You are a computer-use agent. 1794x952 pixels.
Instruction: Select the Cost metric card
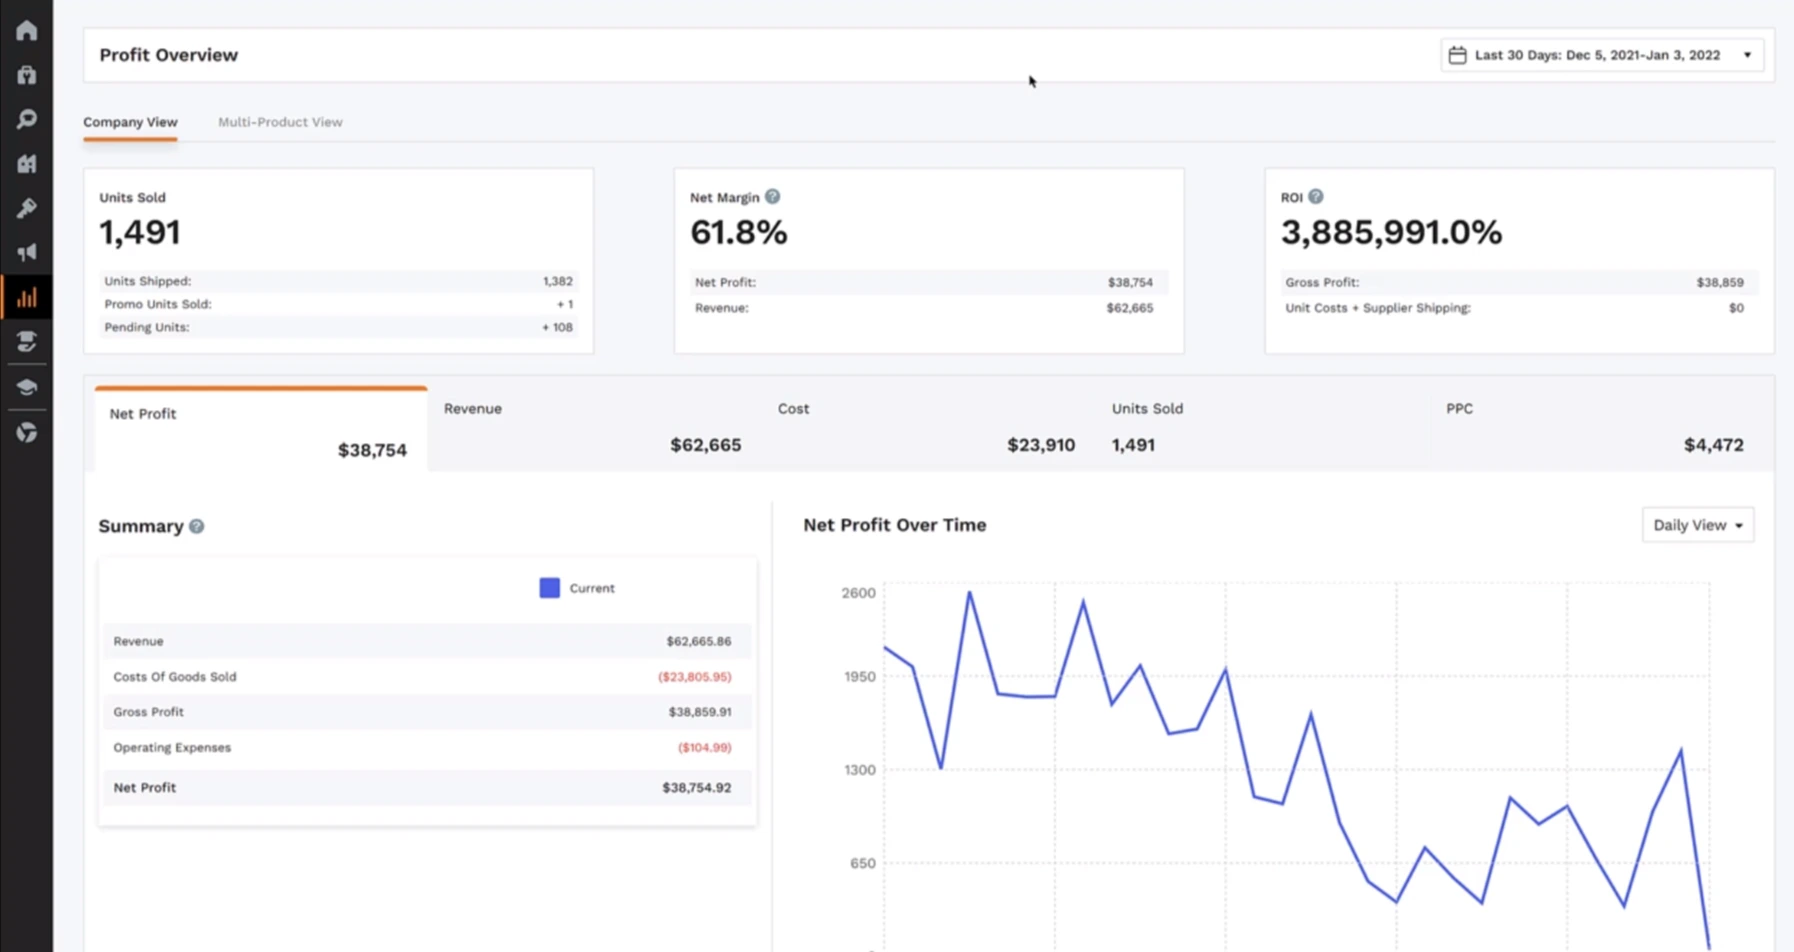tap(926, 428)
